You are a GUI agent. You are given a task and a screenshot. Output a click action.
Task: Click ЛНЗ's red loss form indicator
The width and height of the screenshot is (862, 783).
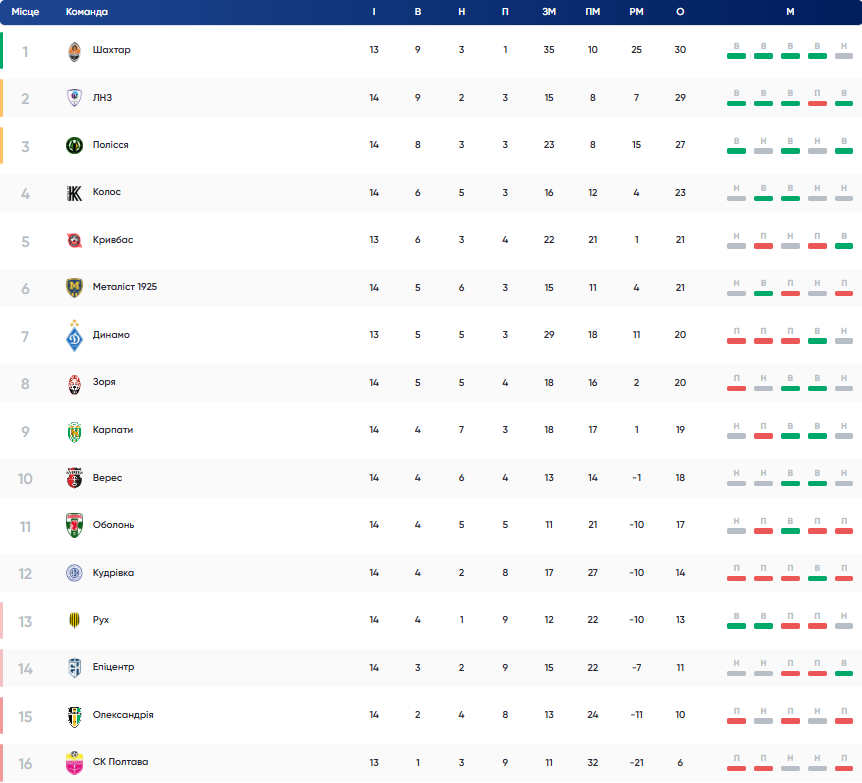click(817, 98)
